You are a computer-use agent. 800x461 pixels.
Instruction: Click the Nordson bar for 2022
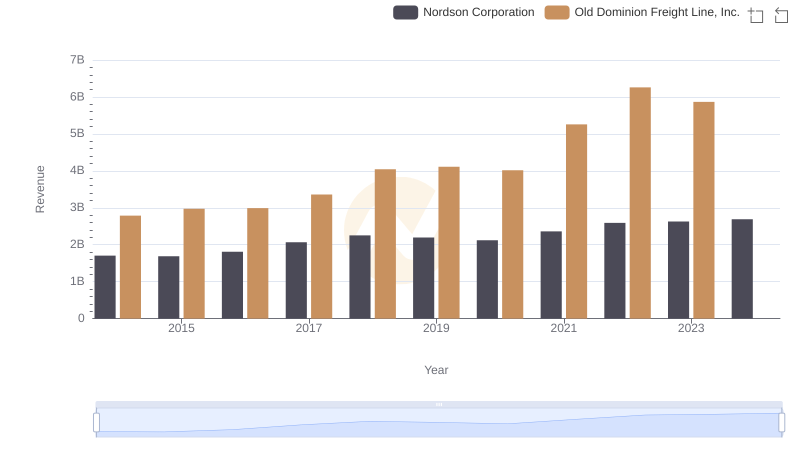tap(615, 271)
